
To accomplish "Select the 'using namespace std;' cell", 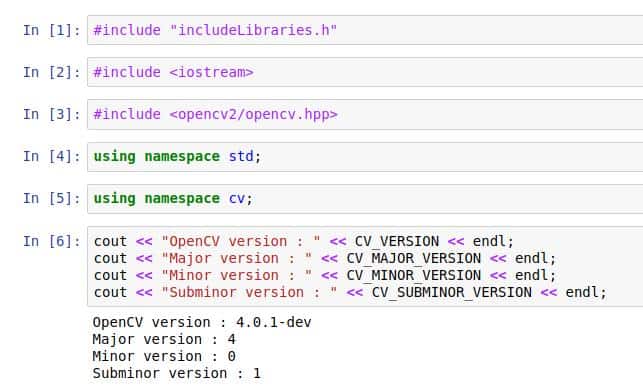I will [365, 157].
